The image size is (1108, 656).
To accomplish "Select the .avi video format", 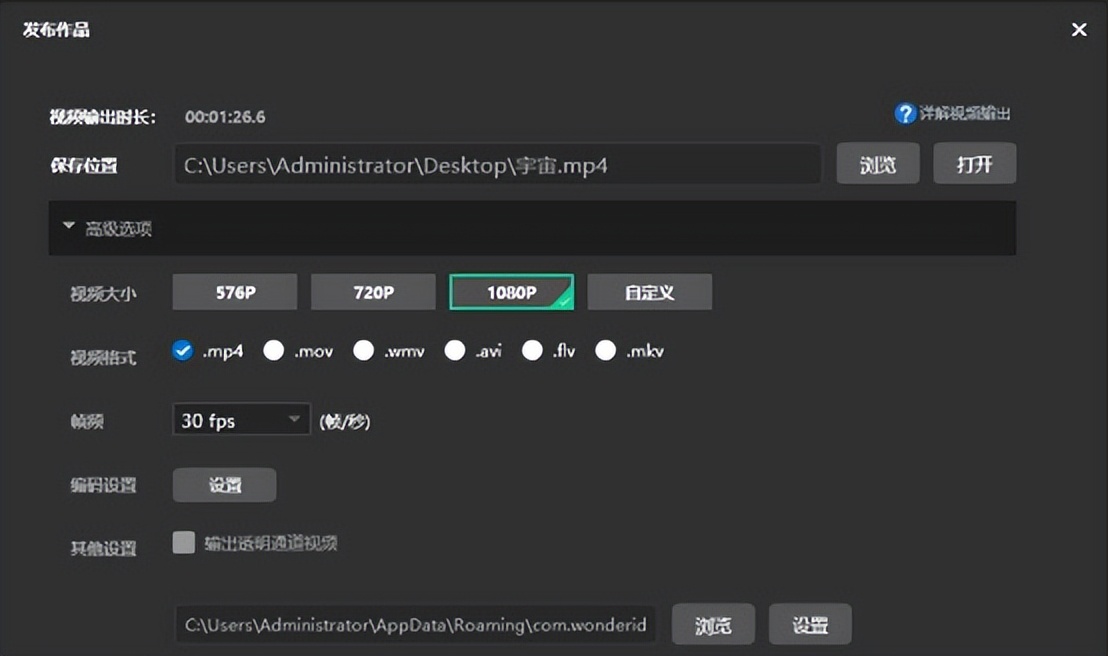I will (x=455, y=350).
